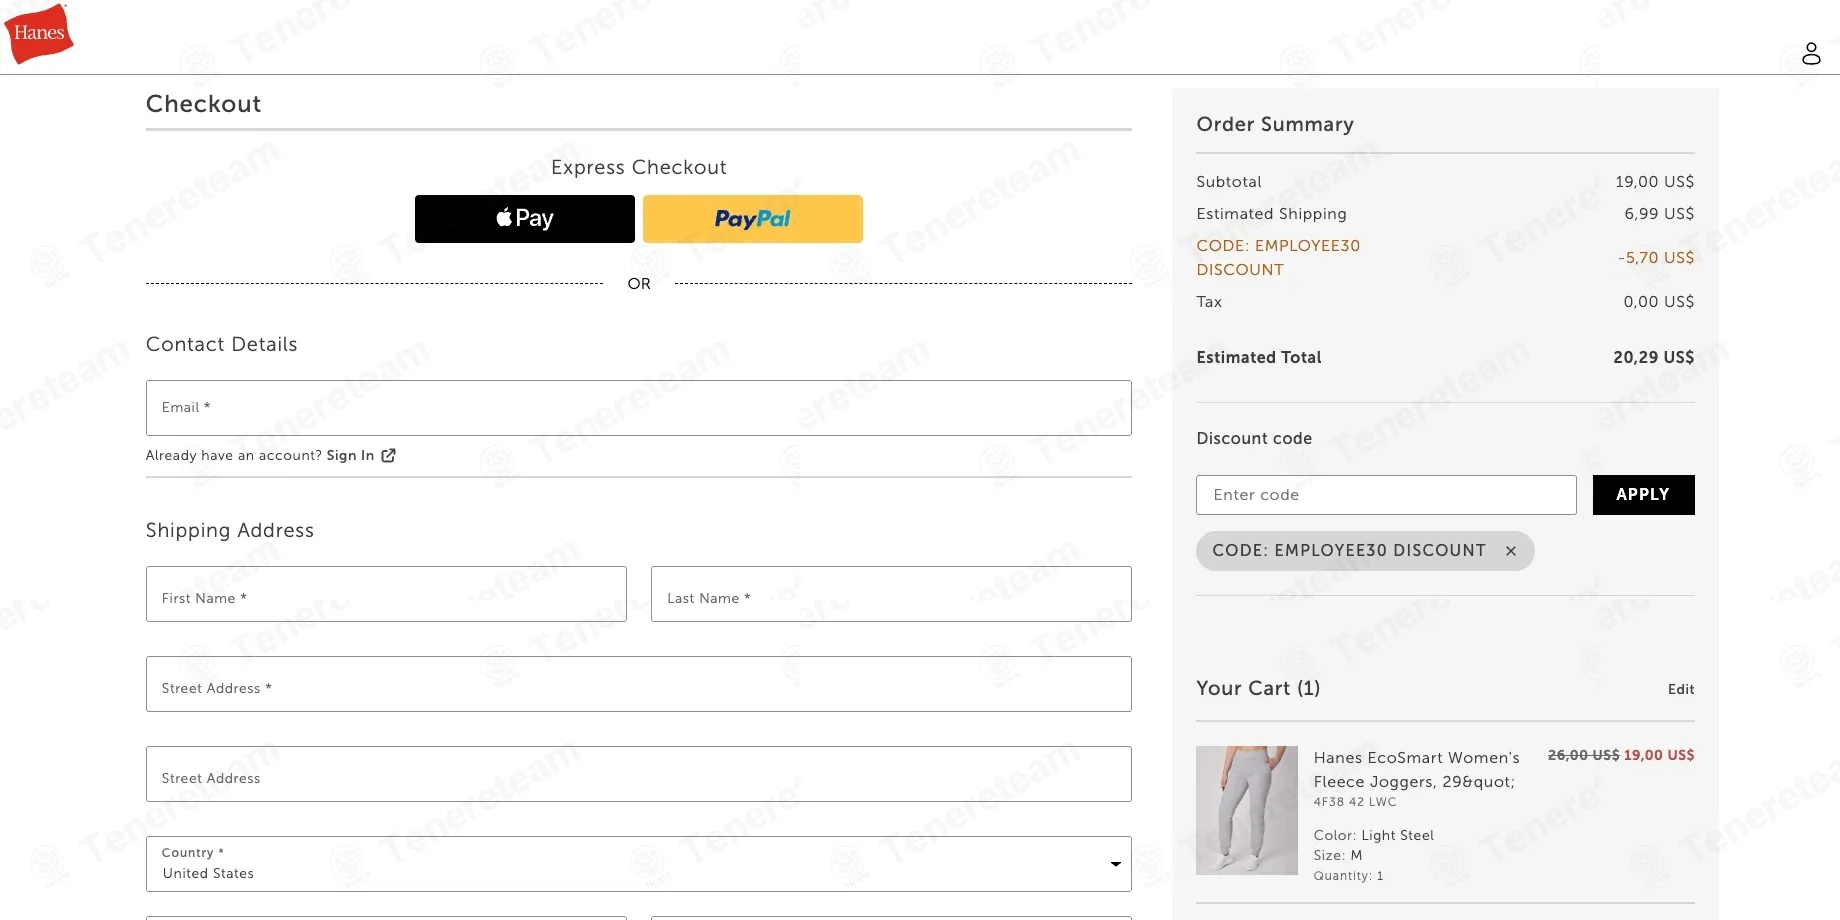Click the Hanes logo
1840x920 pixels.
(39, 33)
